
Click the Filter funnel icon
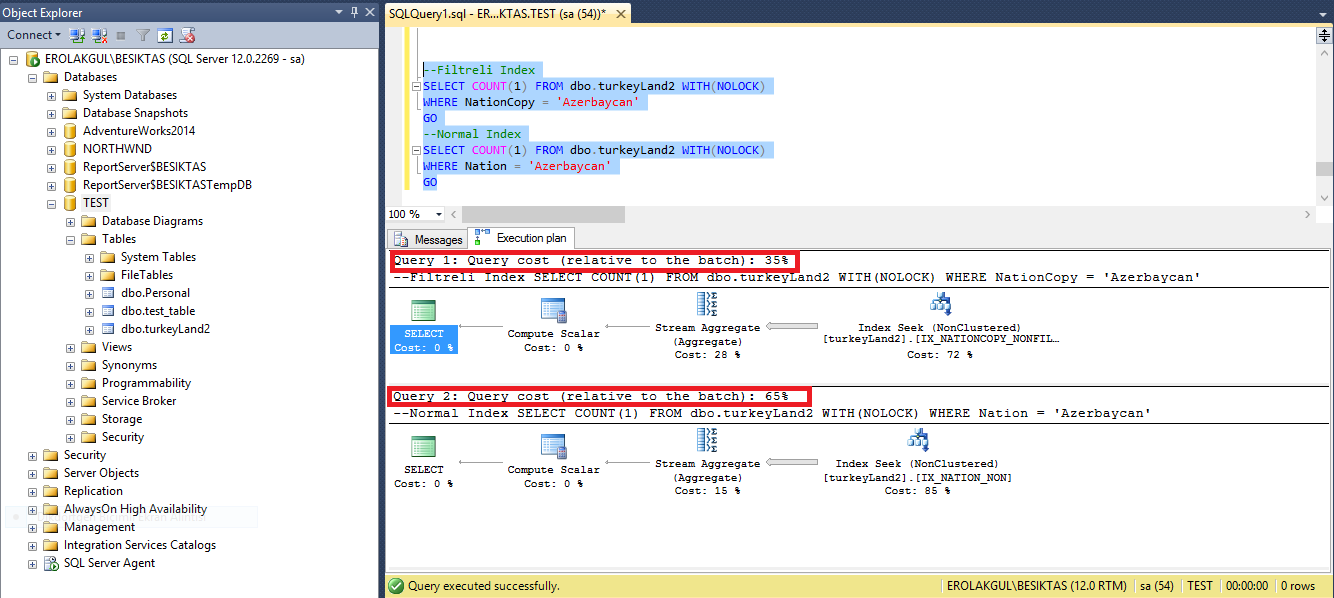click(x=143, y=35)
